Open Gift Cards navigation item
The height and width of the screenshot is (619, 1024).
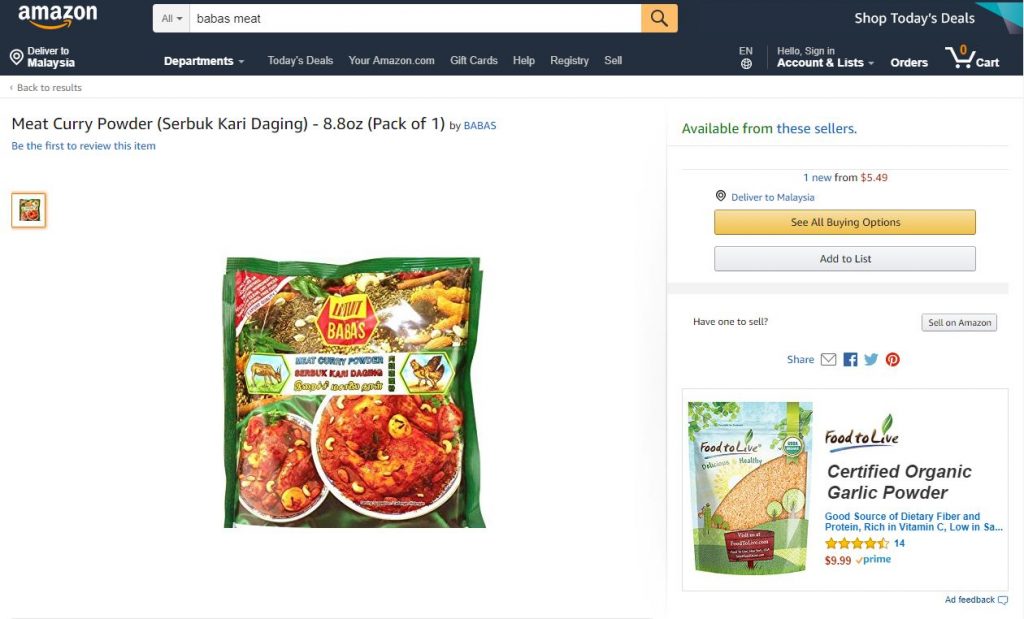click(x=473, y=61)
